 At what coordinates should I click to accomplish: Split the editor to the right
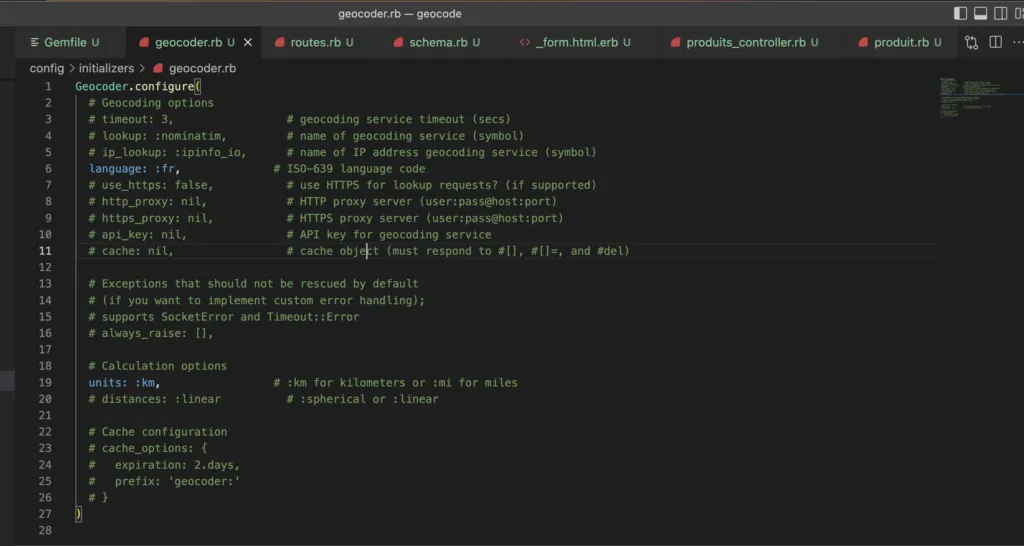click(995, 42)
